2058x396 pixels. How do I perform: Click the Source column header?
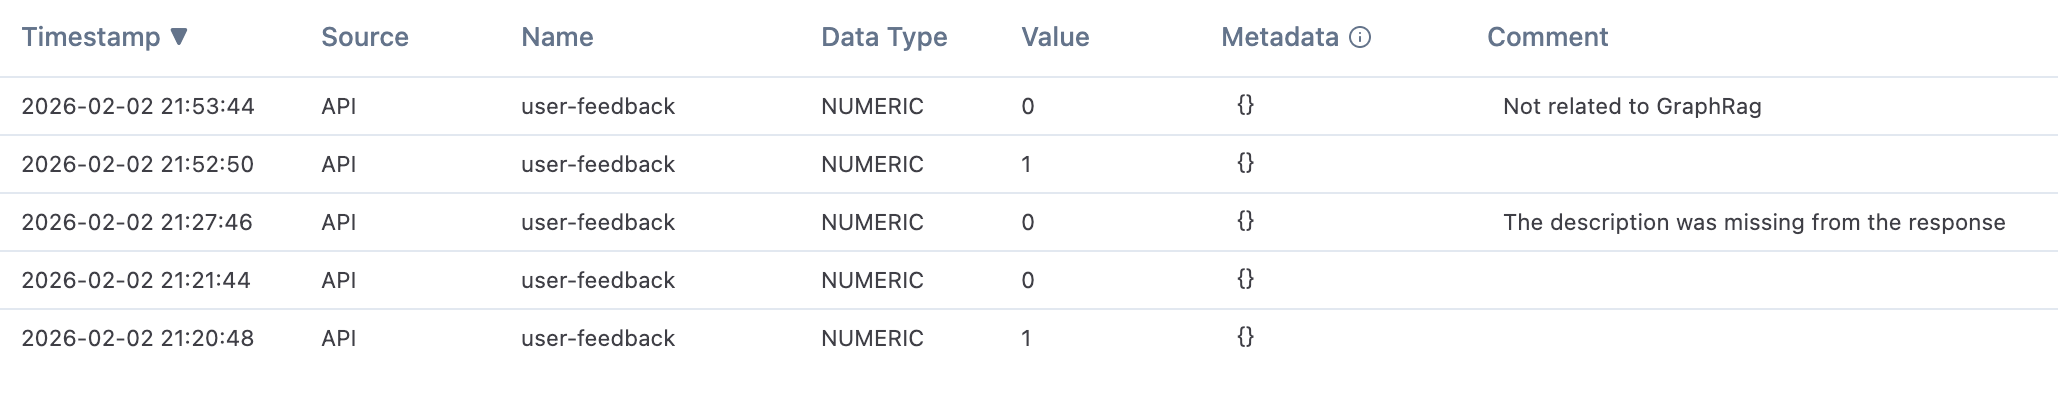tap(365, 37)
